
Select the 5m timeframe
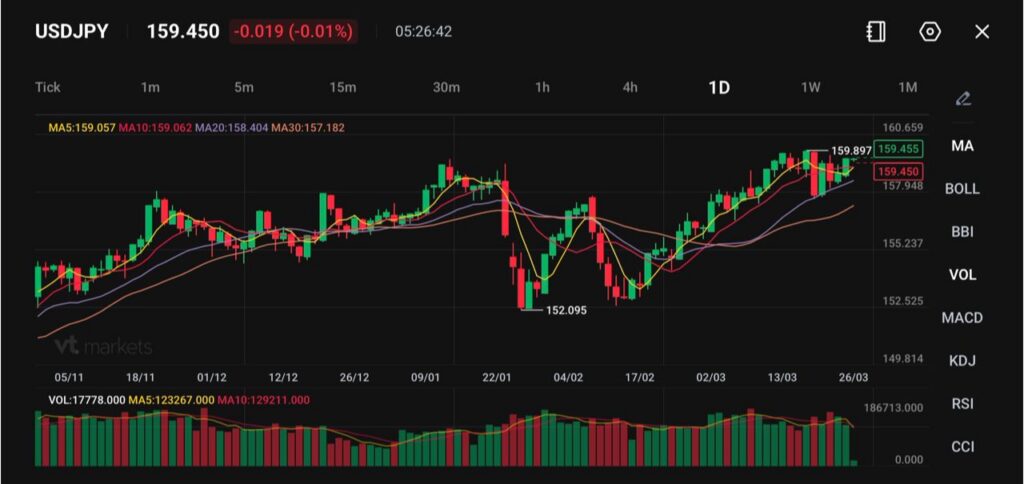[244, 87]
